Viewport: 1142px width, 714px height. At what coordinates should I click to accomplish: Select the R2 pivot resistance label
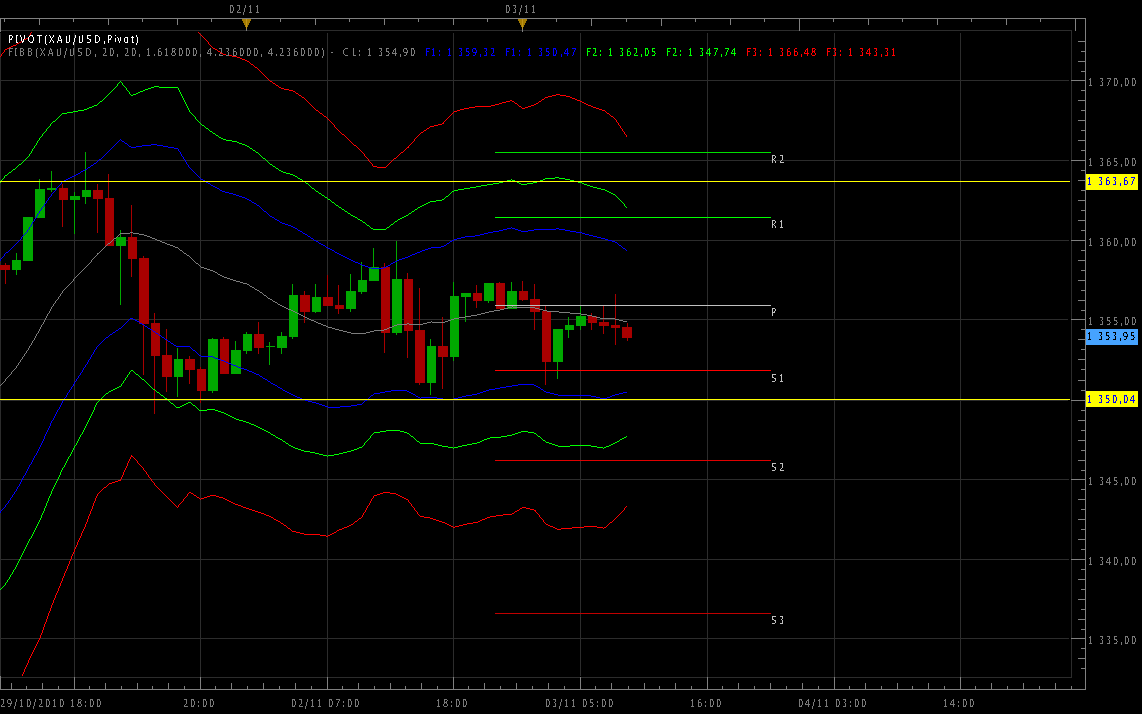777,160
